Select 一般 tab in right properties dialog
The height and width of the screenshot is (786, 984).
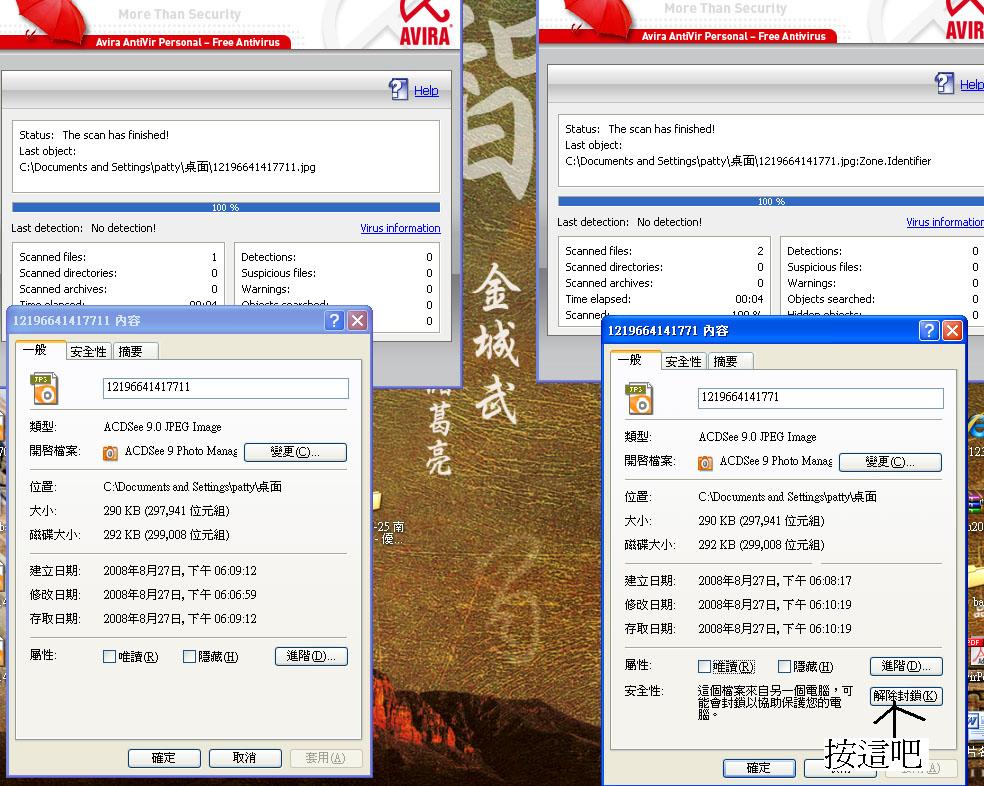coord(635,360)
